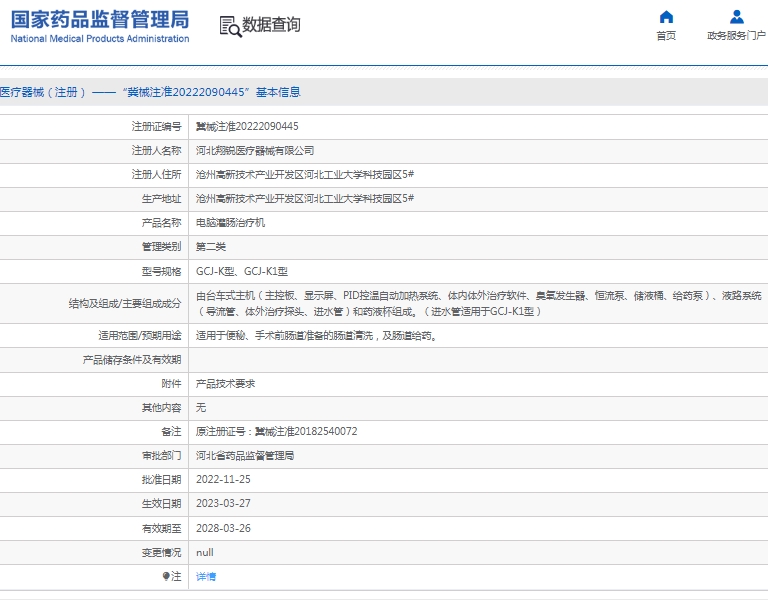Click the 有效期至 label
The width and height of the screenshot is (768, 609).
161,528
